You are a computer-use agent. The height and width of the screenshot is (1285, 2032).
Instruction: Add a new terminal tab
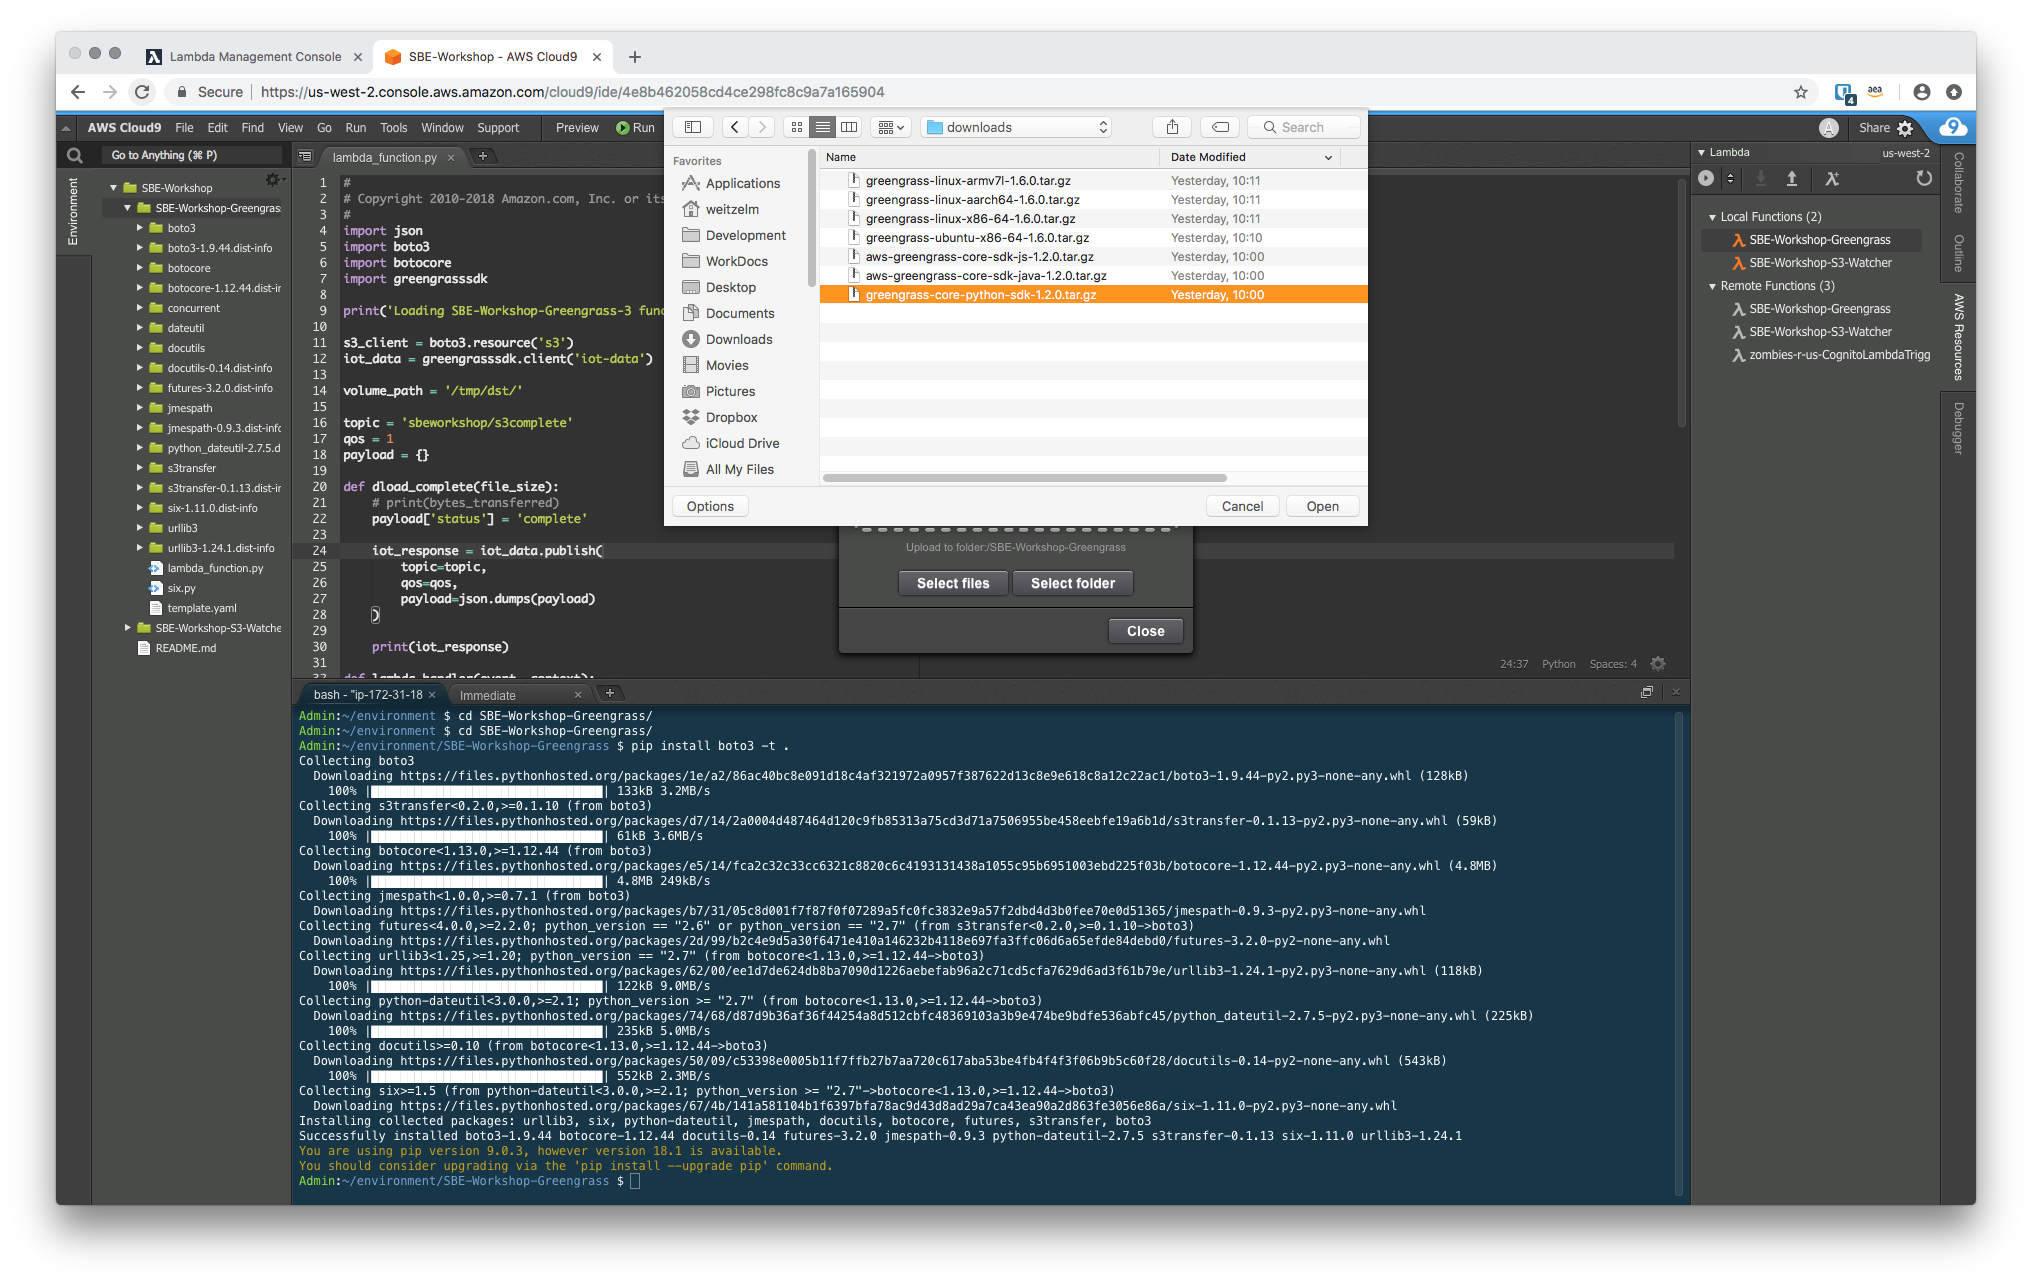point(609,693)
